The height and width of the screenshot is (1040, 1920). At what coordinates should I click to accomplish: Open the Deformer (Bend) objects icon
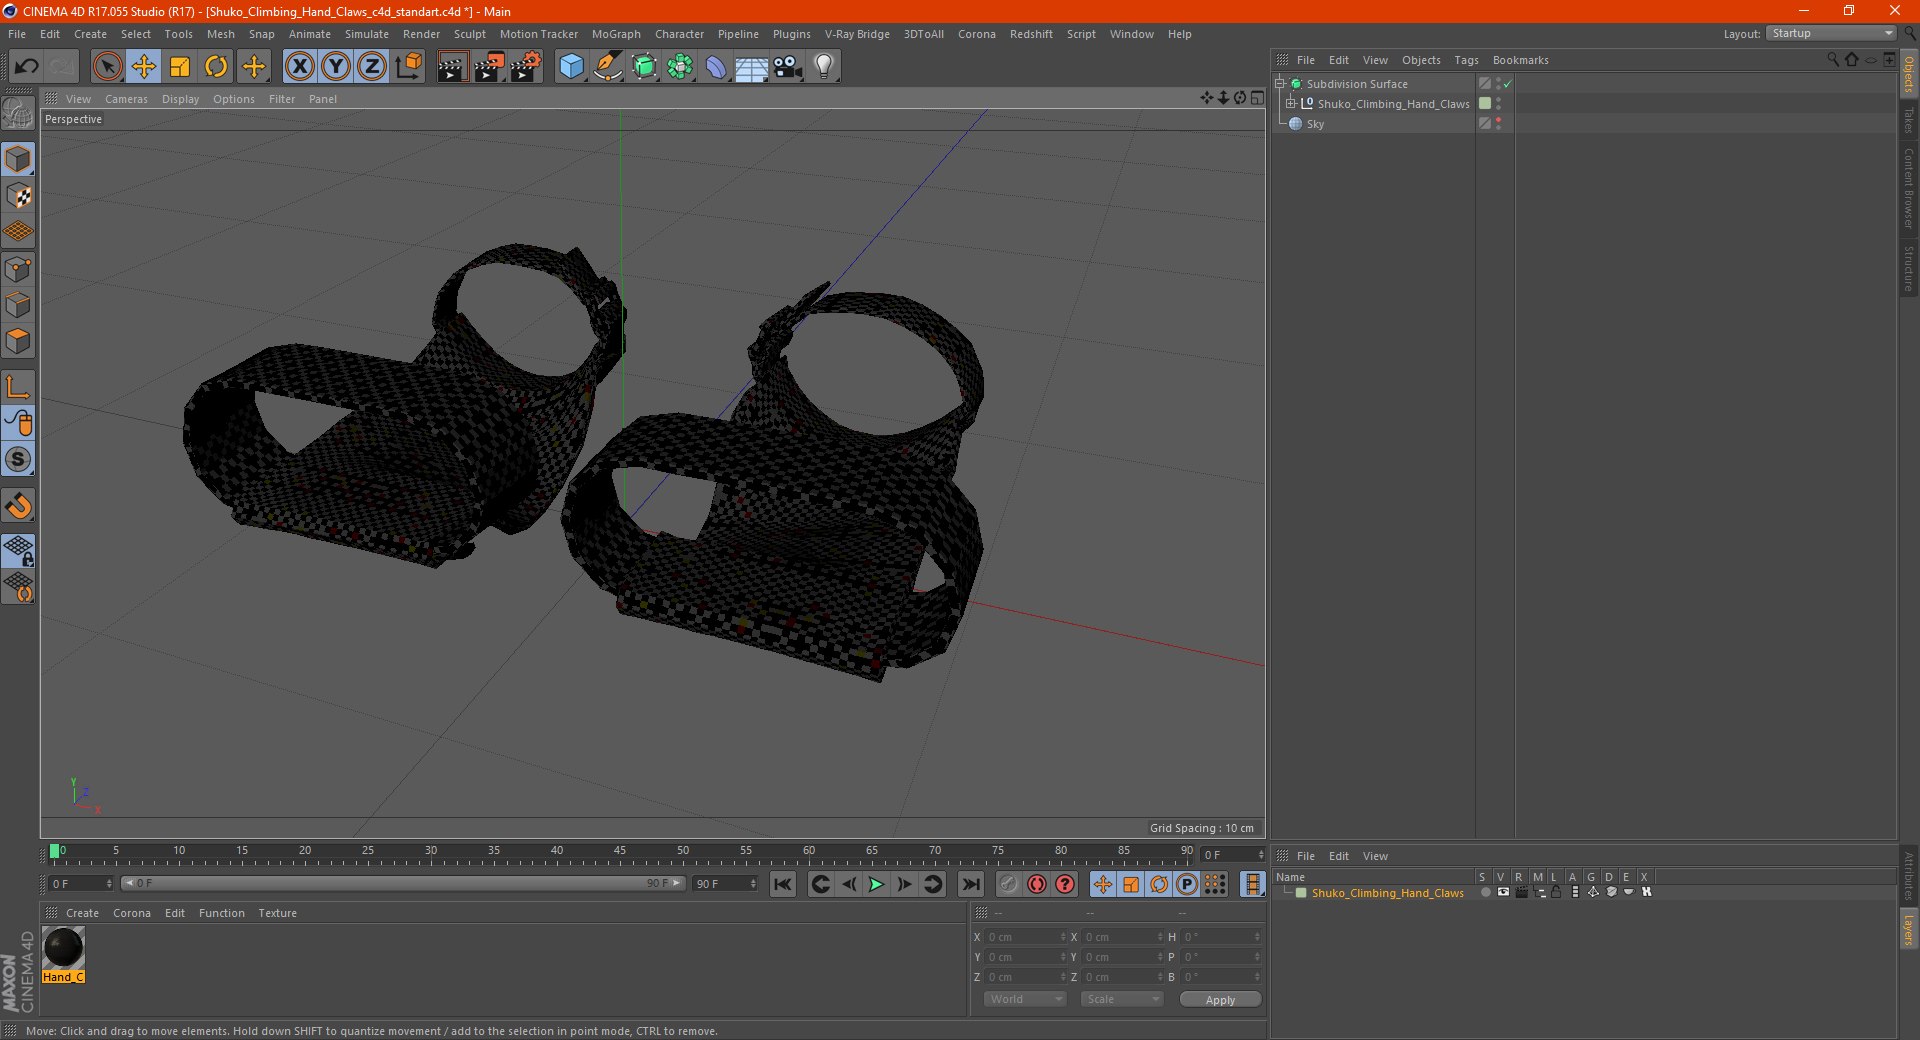pyautogui.click(x=716, y=67)
